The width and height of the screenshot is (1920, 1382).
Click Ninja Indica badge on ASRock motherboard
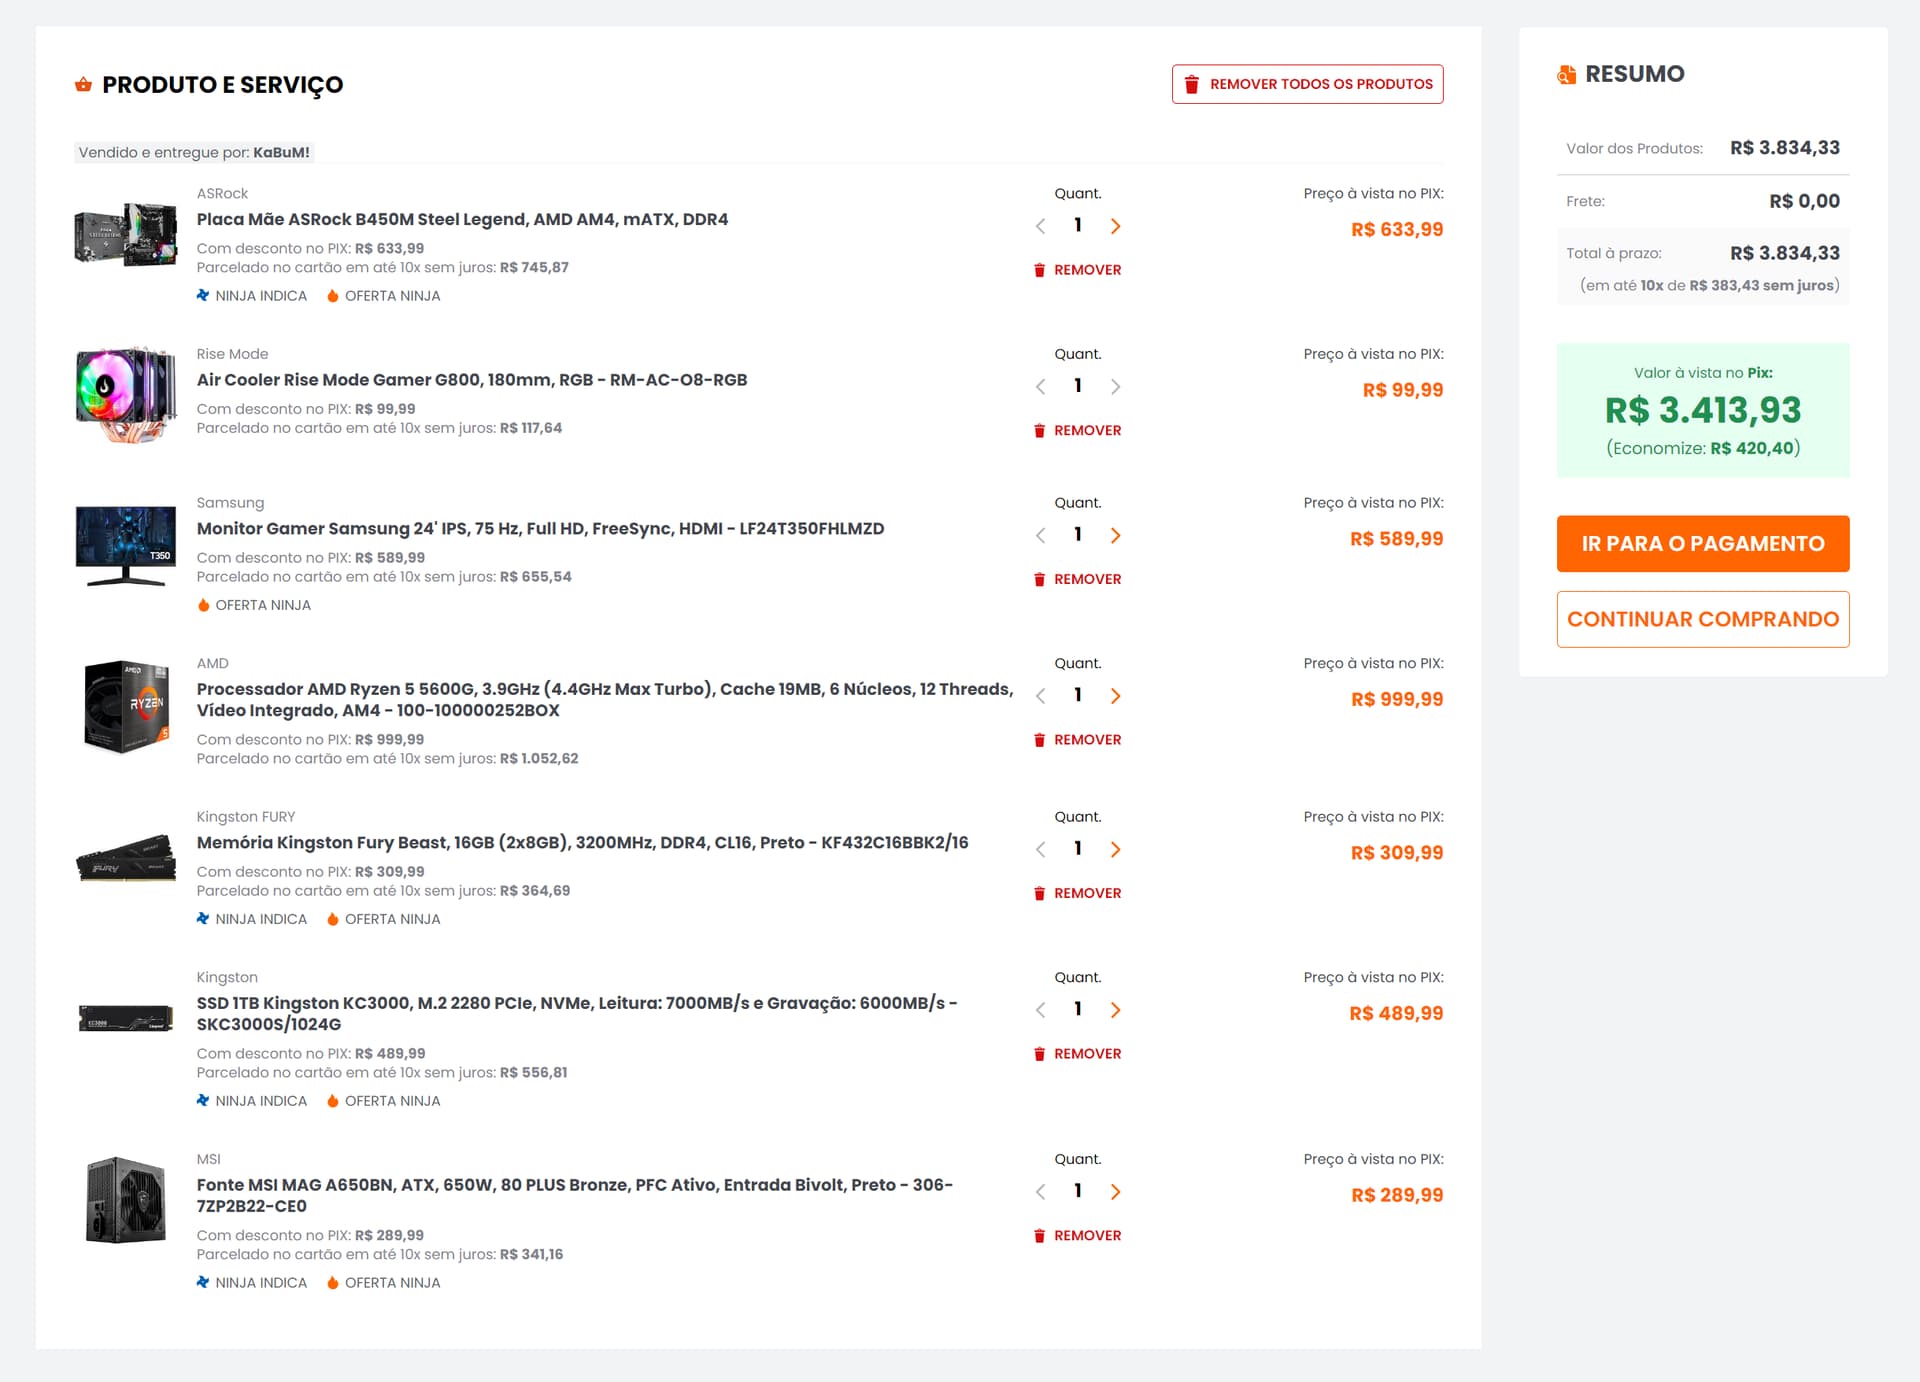click(x=252, y=296)
